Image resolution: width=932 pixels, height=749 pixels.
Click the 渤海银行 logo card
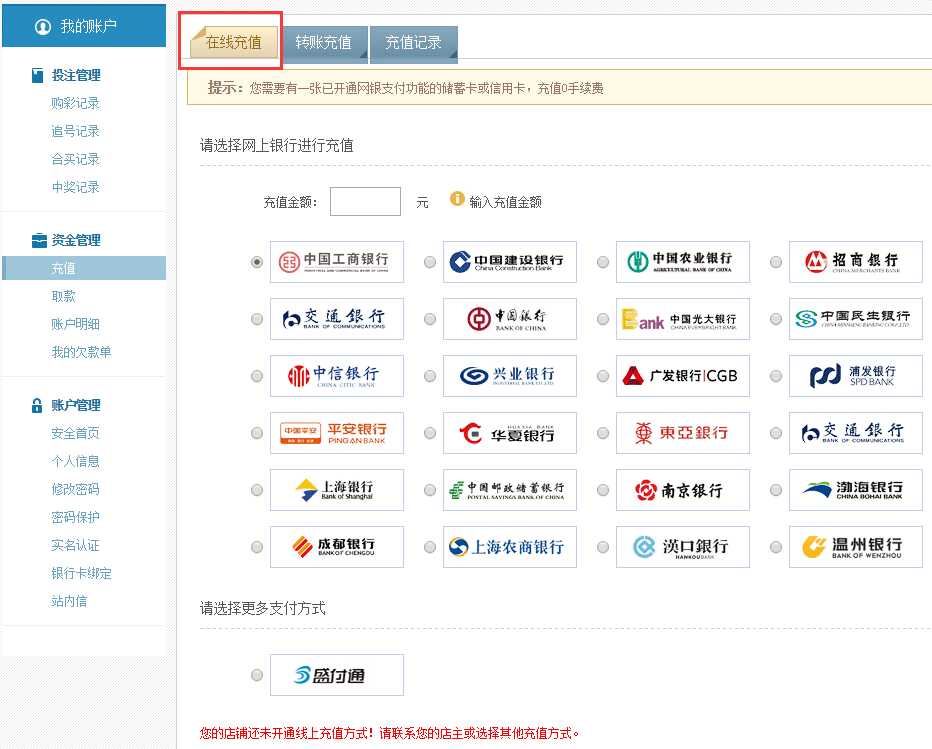[855, 490]
